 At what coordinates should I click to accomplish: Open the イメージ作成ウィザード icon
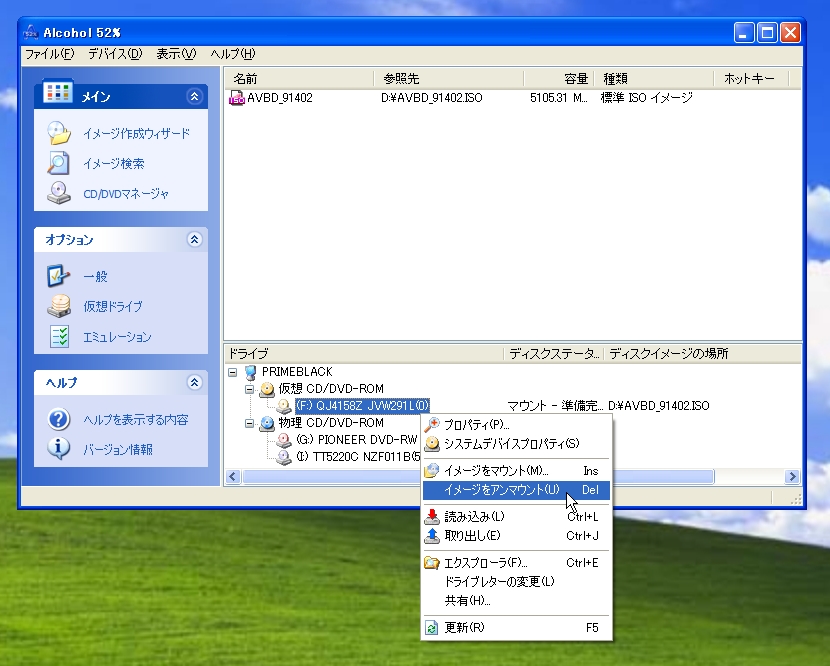click(x=59, y=133)
